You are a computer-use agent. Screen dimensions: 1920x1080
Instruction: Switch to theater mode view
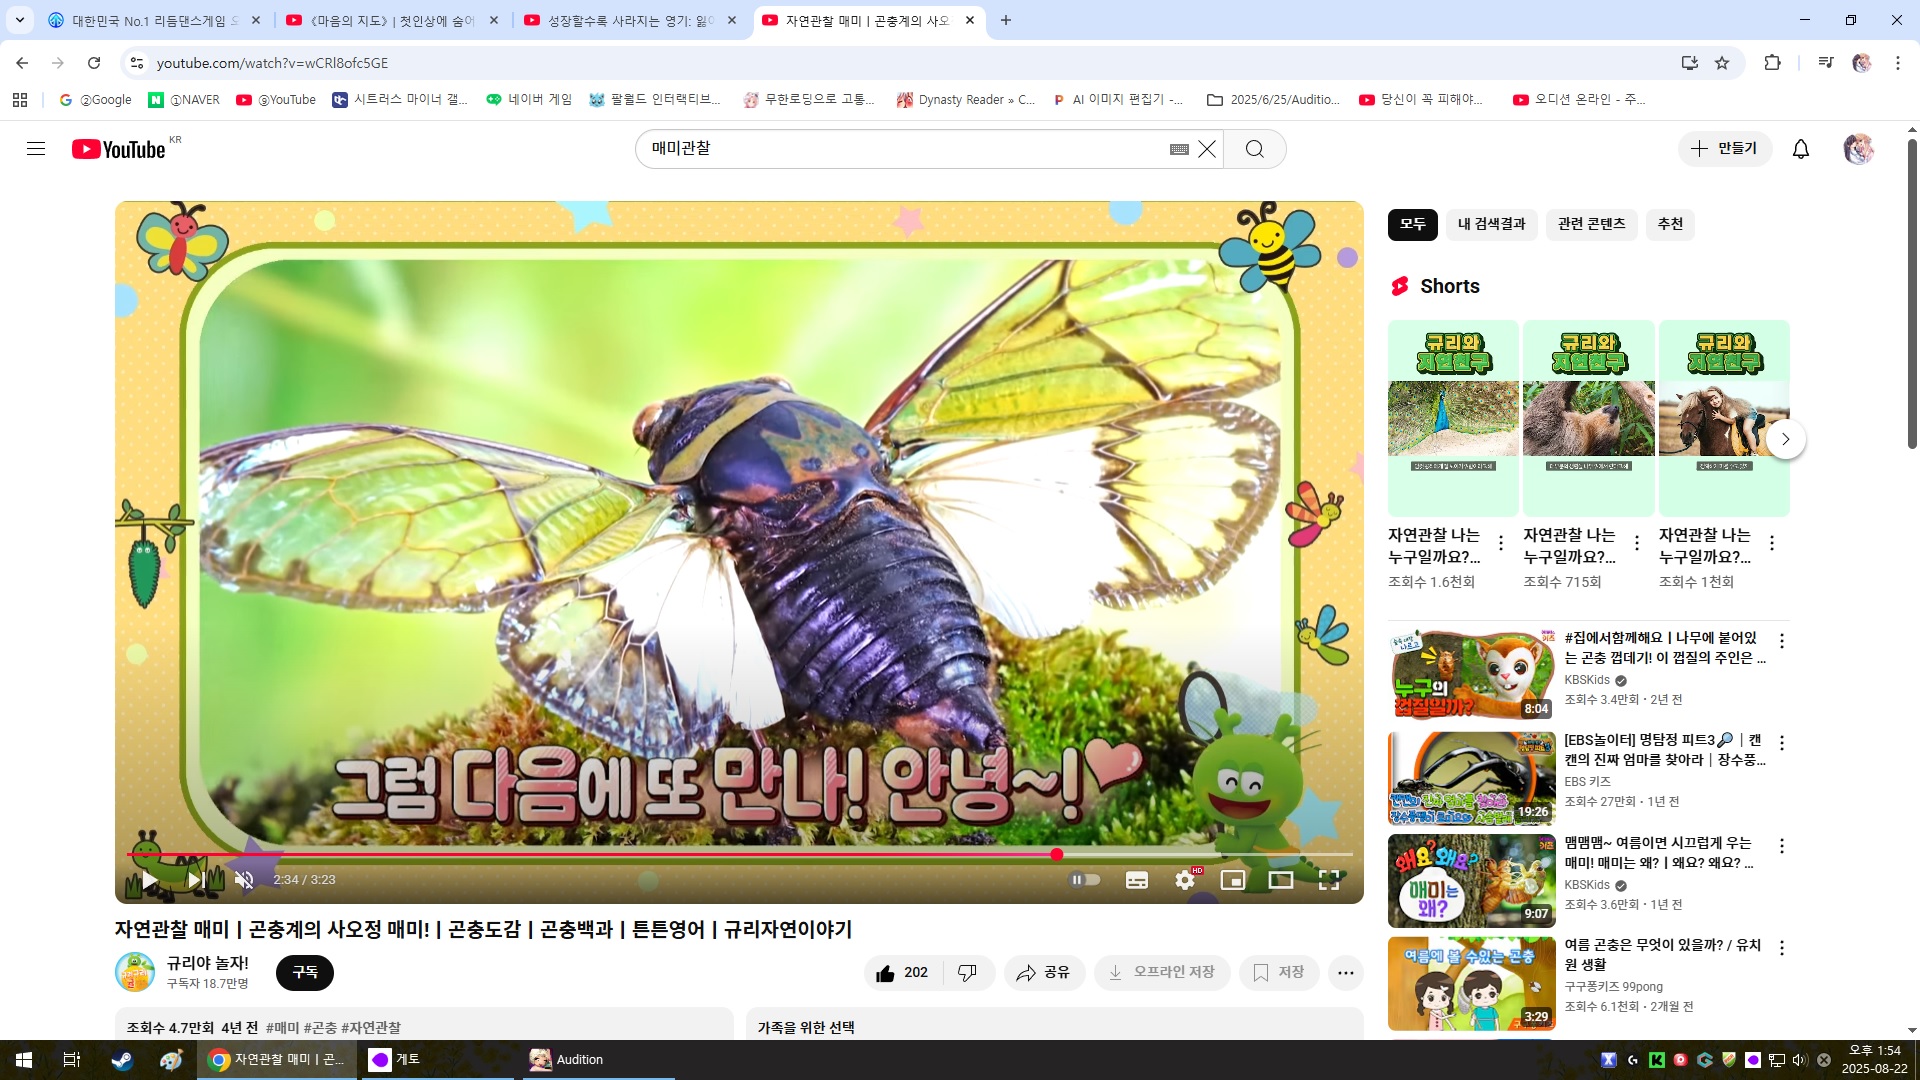click(1281, 880)
